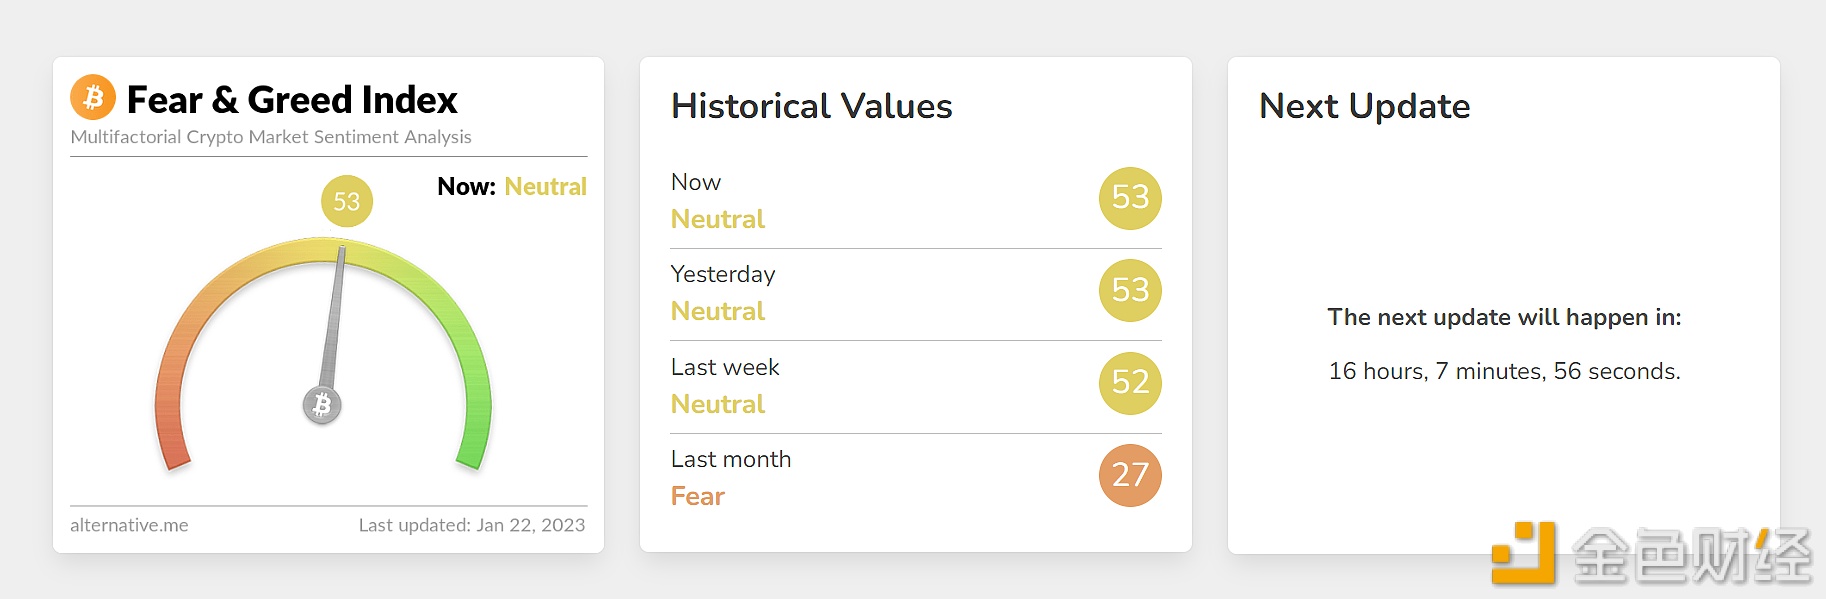Click the Fear & Greed Index title
This screenshot has height=599, width=1826.
292,100
